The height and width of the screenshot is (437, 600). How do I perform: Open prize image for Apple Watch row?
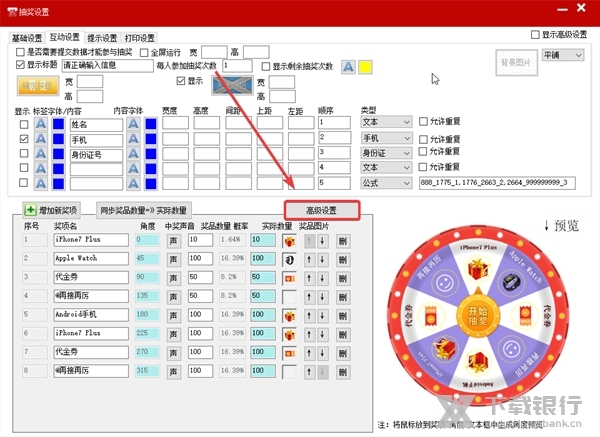290,260
